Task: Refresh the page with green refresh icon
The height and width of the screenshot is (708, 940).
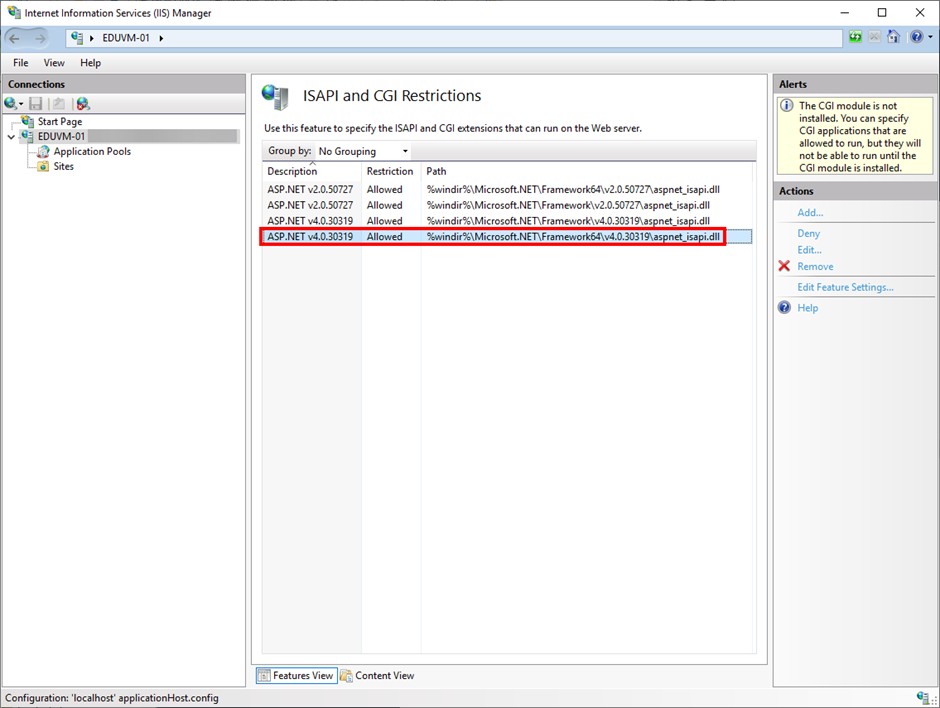Action: pos(855,37)
